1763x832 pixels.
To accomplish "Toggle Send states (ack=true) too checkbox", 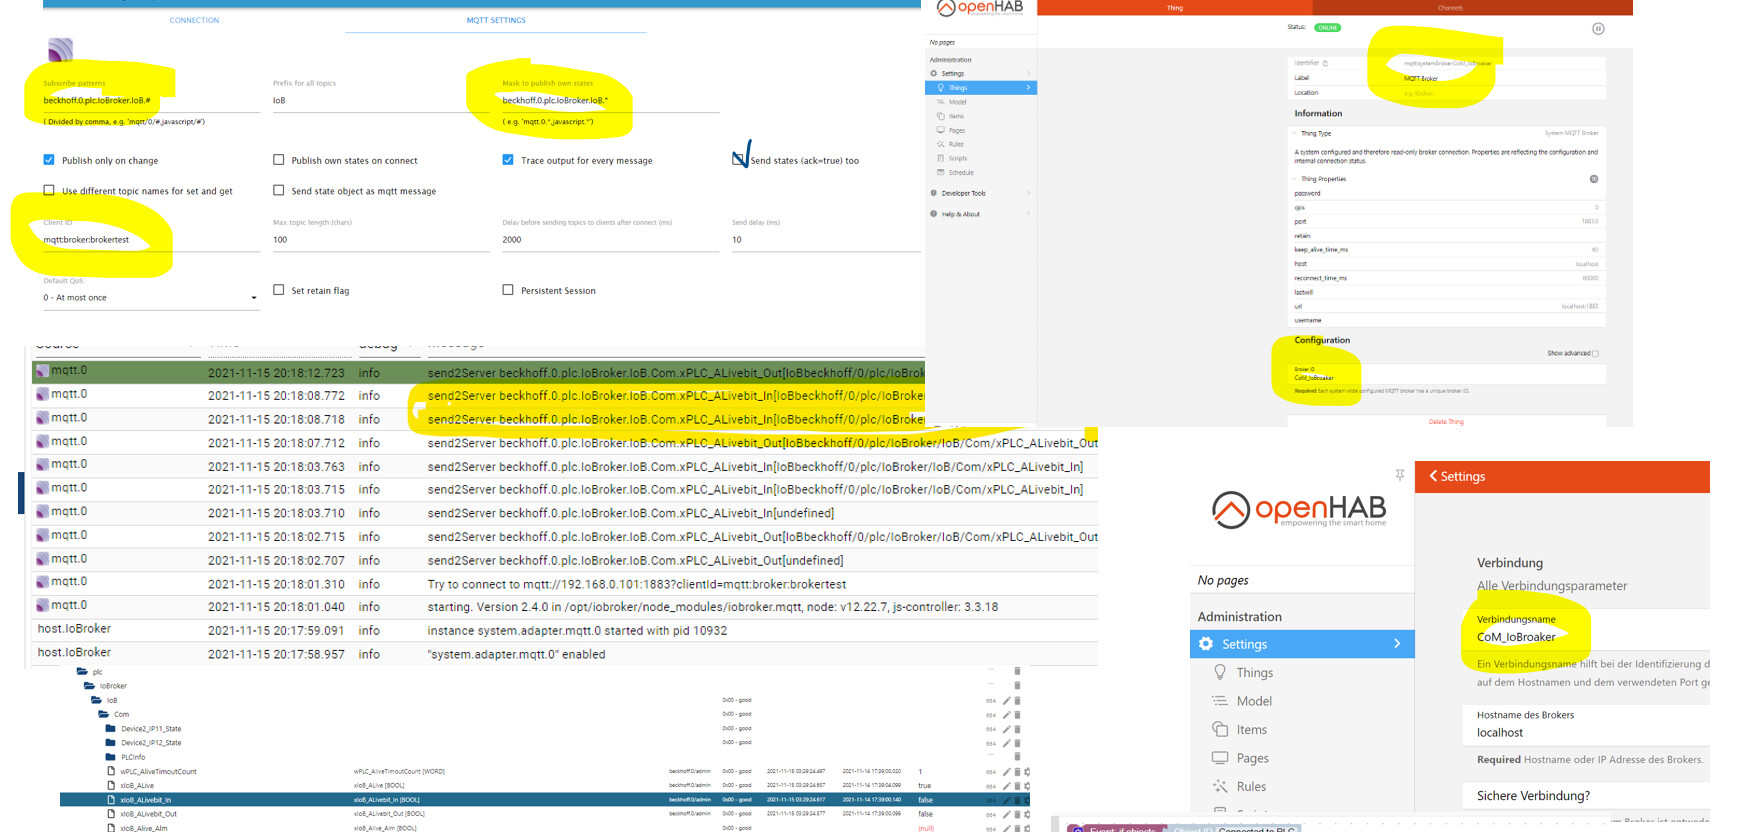I will (x=739, y=159).
